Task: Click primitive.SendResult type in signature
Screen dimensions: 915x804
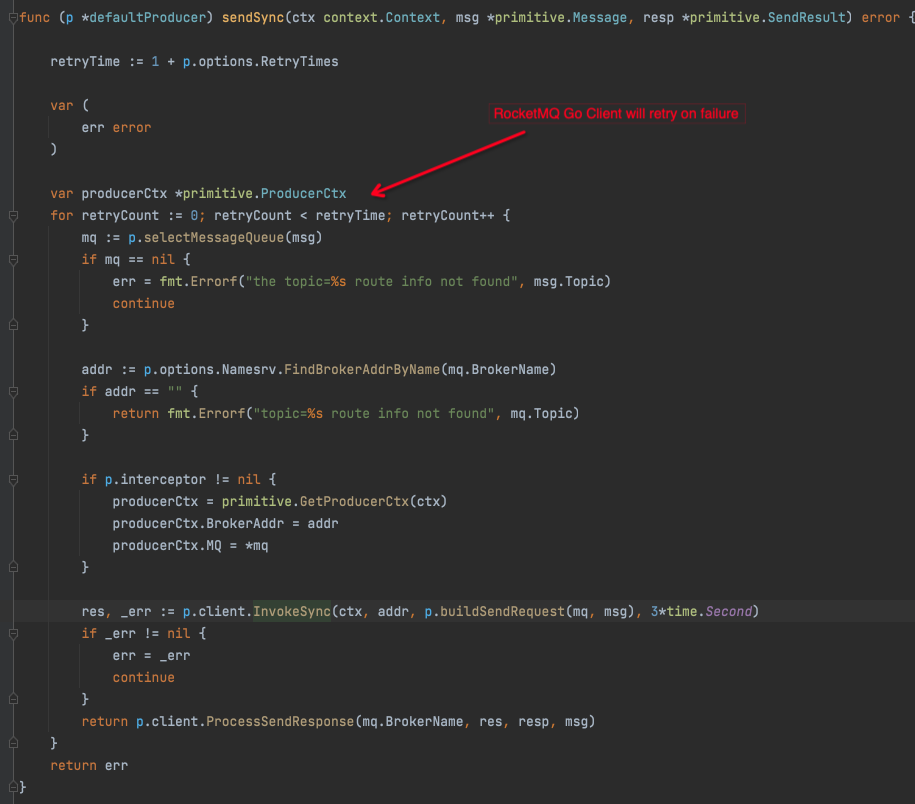Action: [767, 18]
